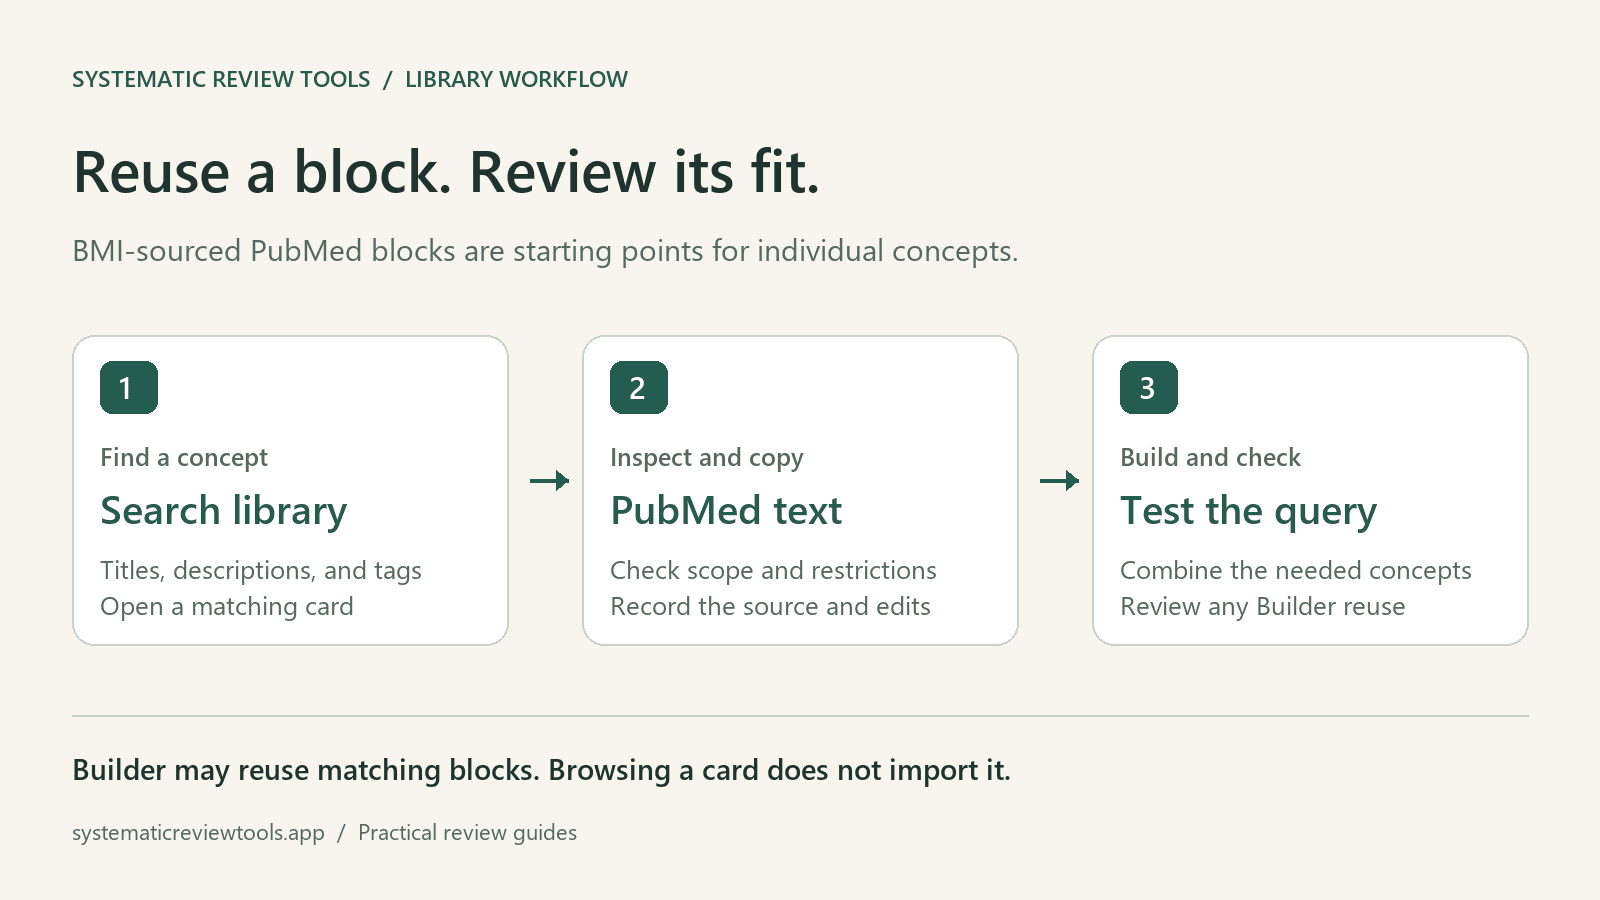Click the subtitle about BMI-sourced PubMed blocks

pyautogui.click(x=545, y=251)
